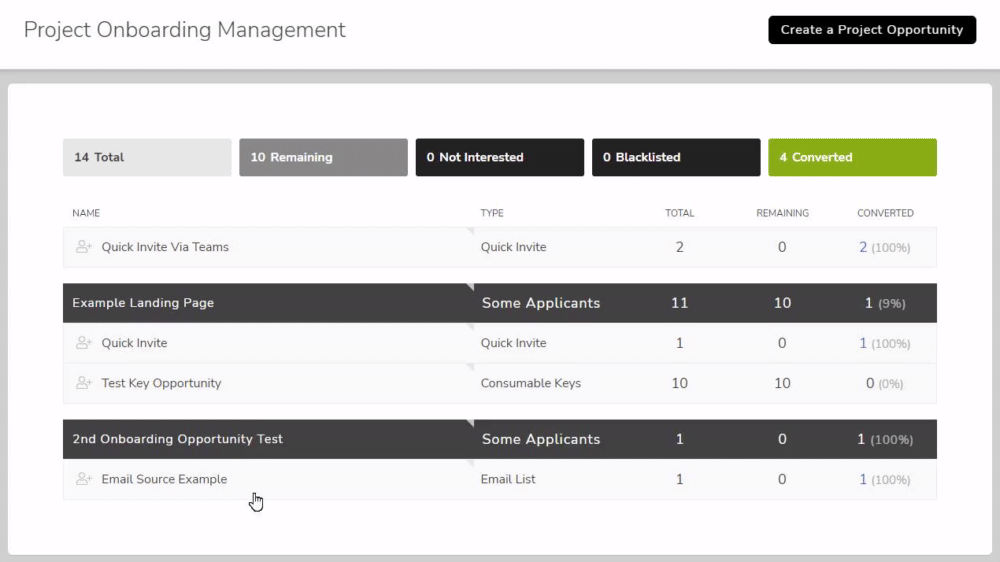1000x562 pixels.
Task: Open the Test Key Opportunity row
Action: click(499, 383)
